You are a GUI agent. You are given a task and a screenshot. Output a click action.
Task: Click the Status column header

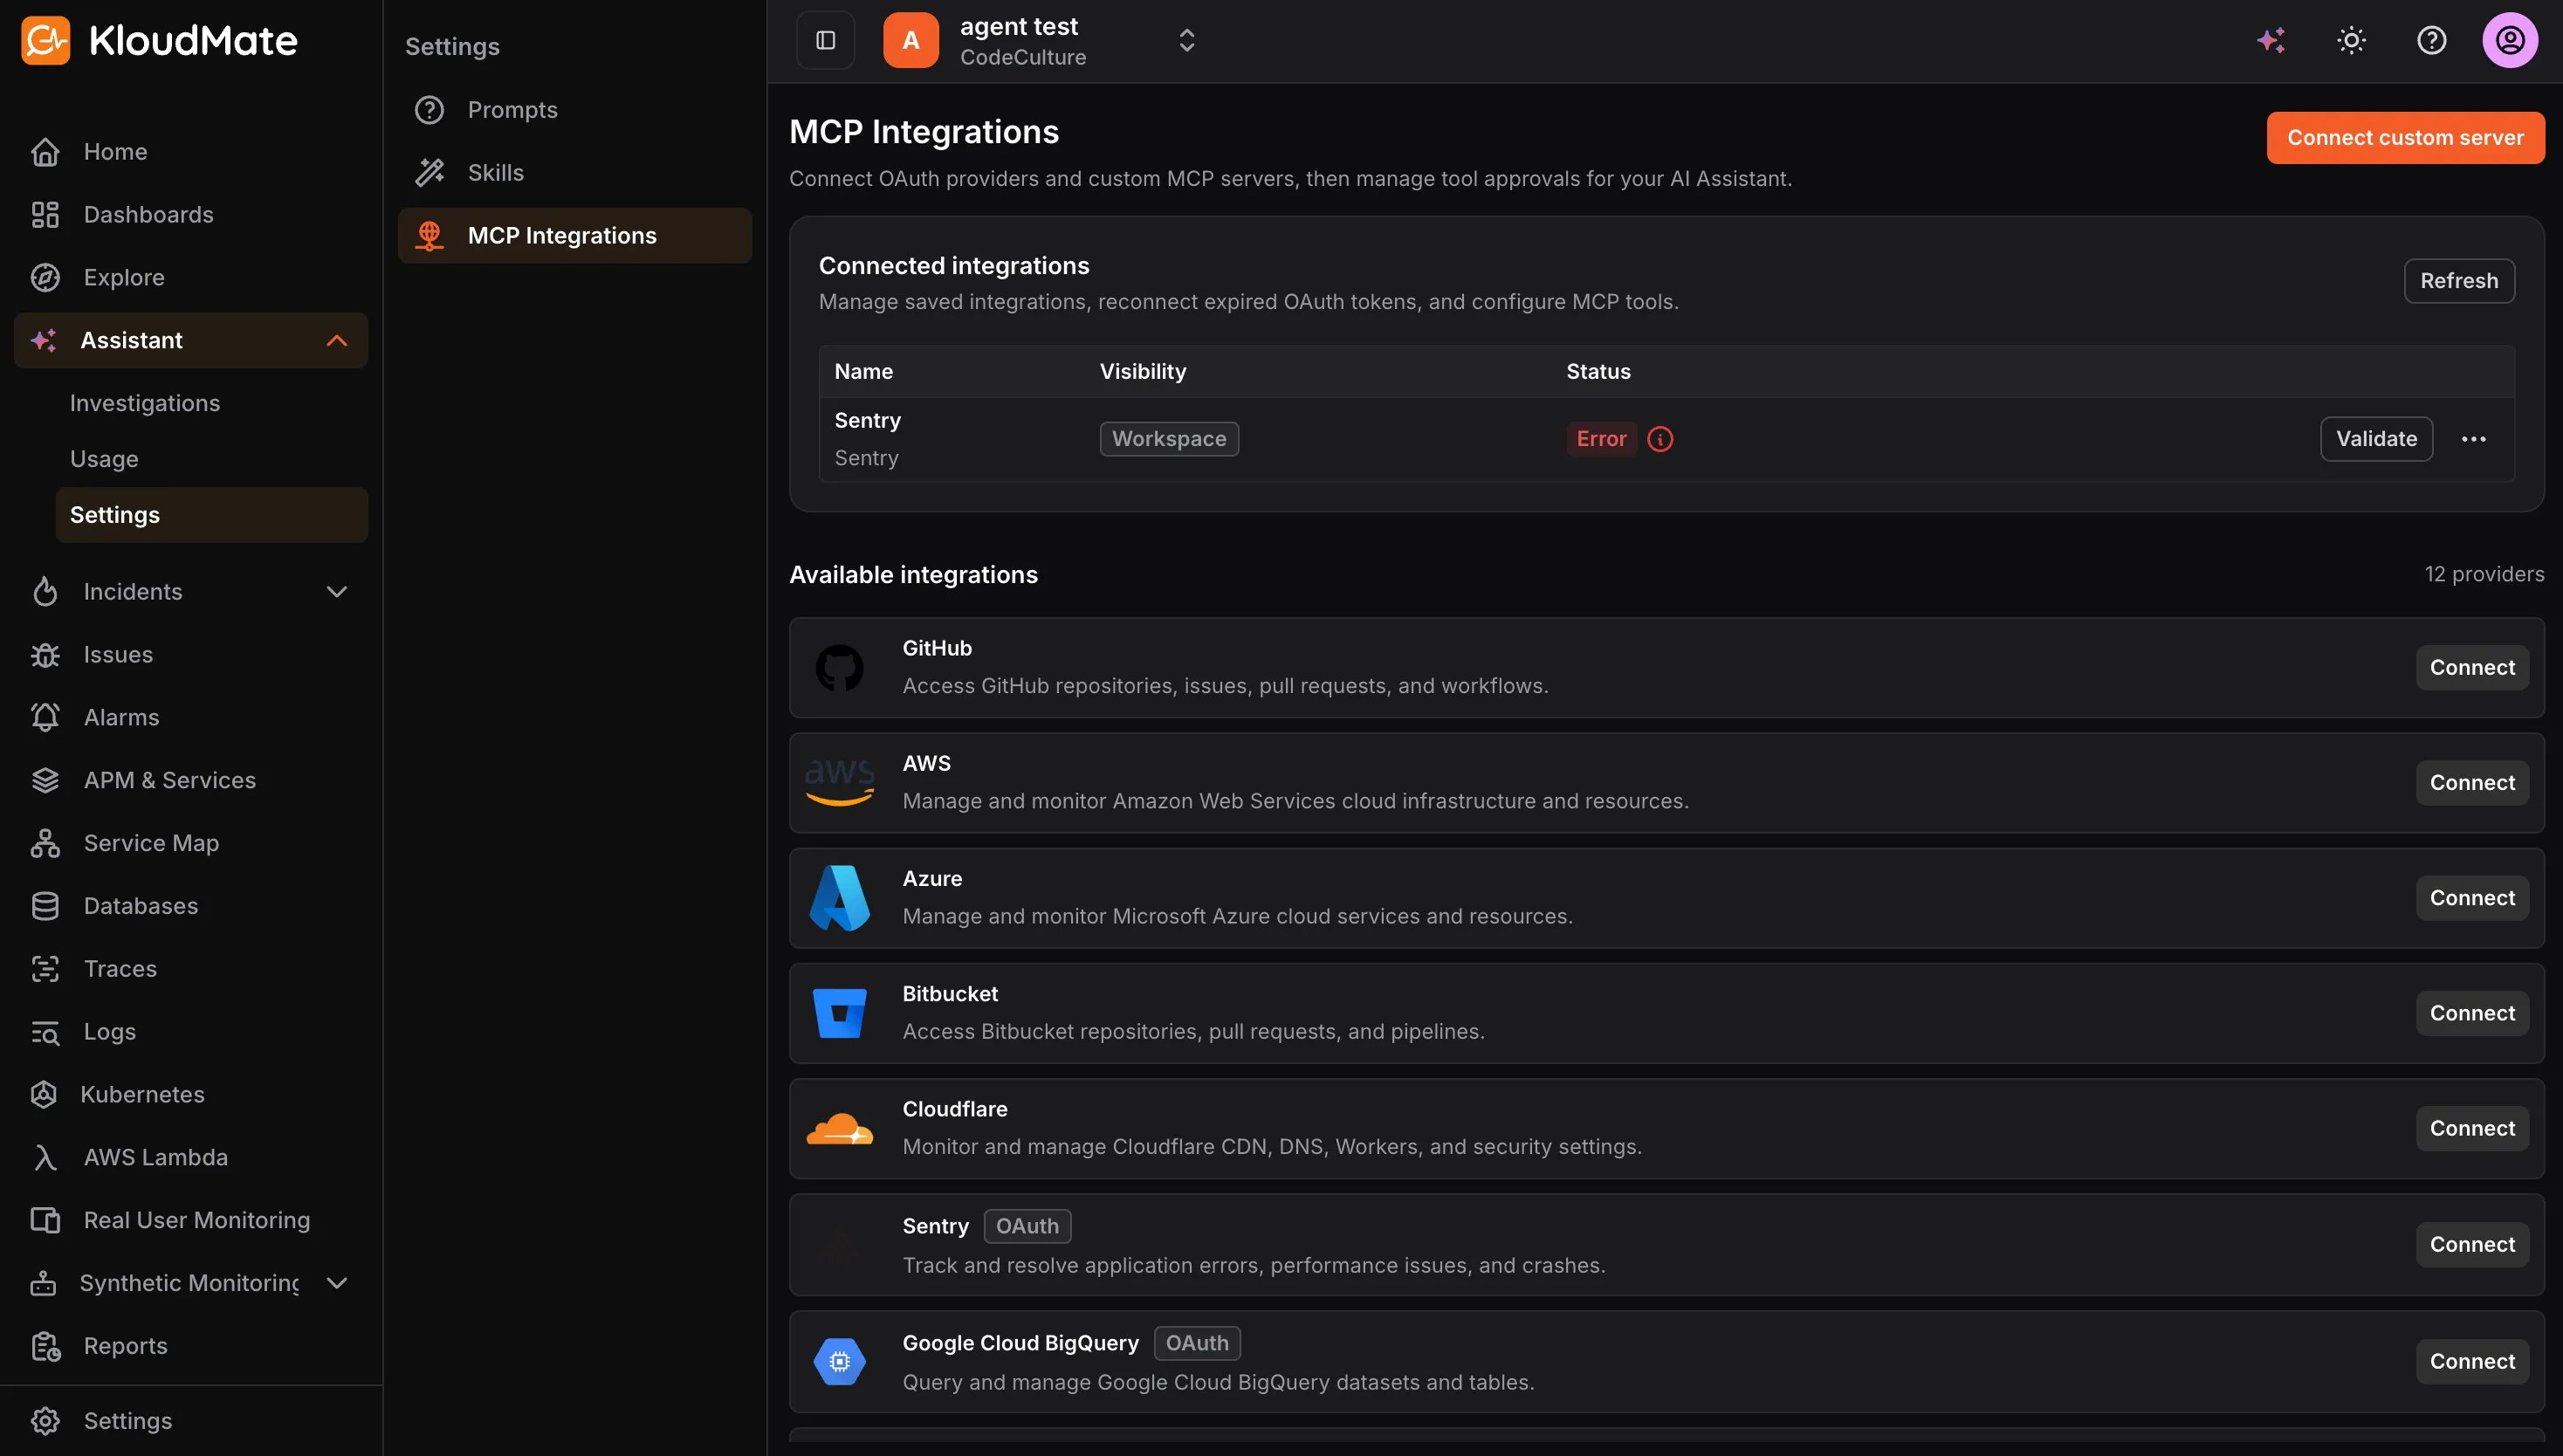1598,372
